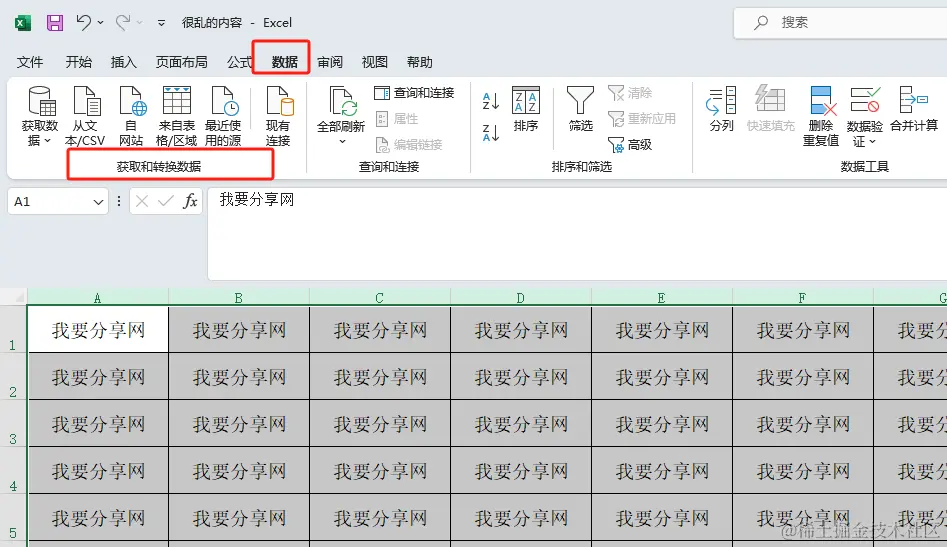Select row 2 header

[x=13, y=377]
